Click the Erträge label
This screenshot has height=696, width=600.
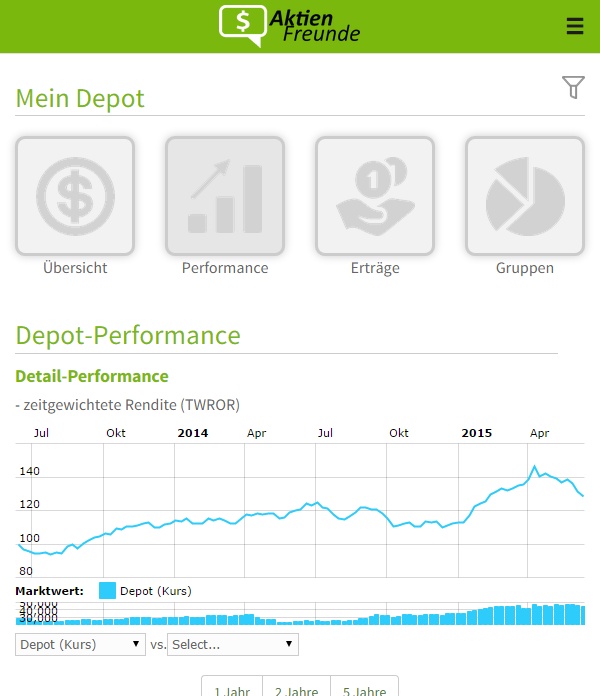pyautogui.click(x=375, y=268)
